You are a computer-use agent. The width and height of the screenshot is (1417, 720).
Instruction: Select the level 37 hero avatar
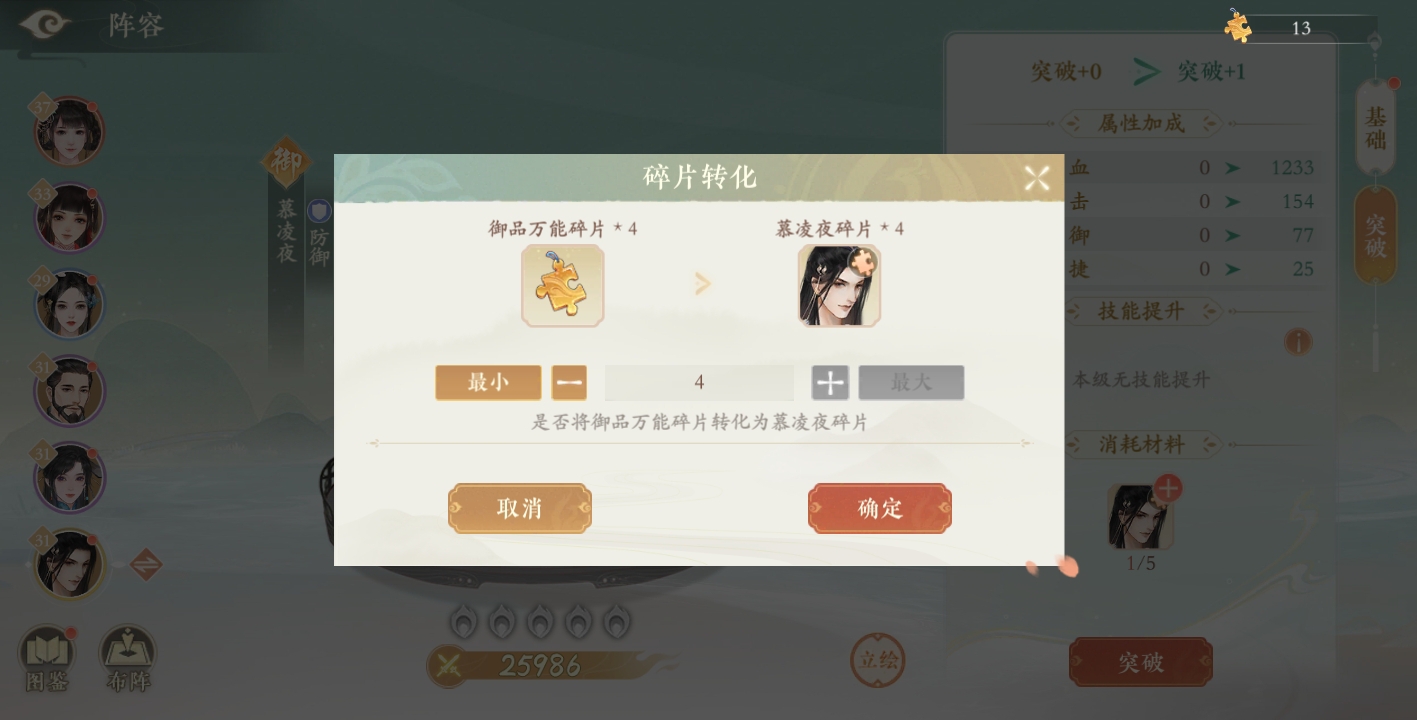coord(69,131)
